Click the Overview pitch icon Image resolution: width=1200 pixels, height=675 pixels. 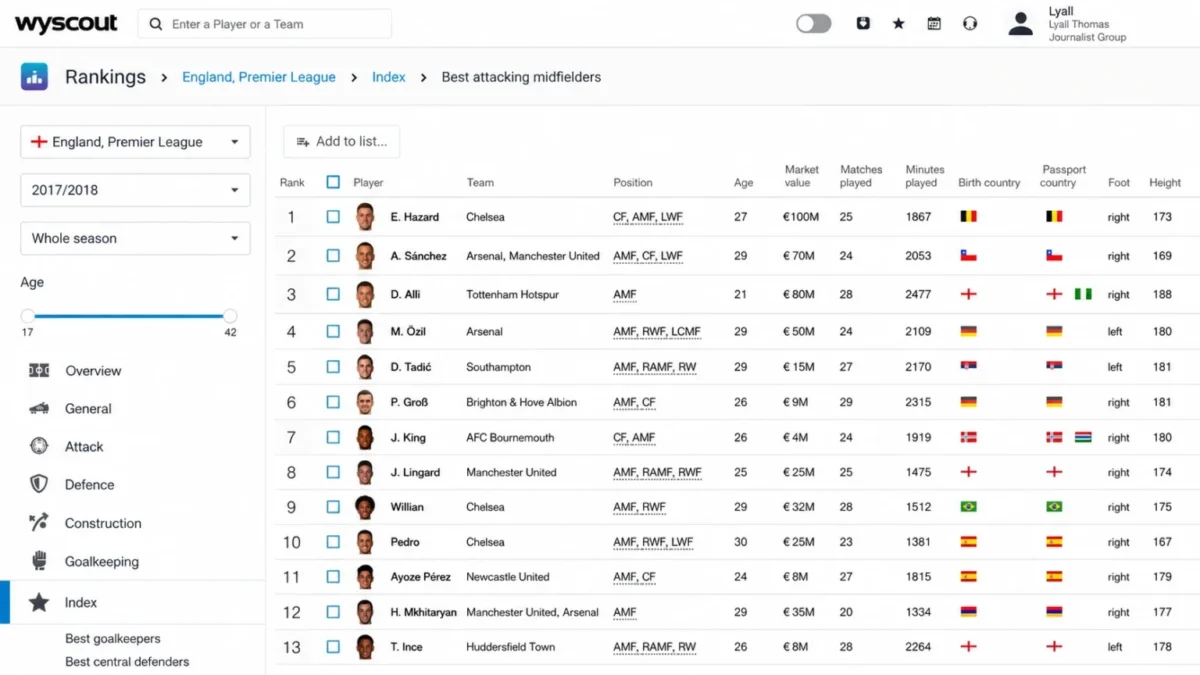point(39,370)
